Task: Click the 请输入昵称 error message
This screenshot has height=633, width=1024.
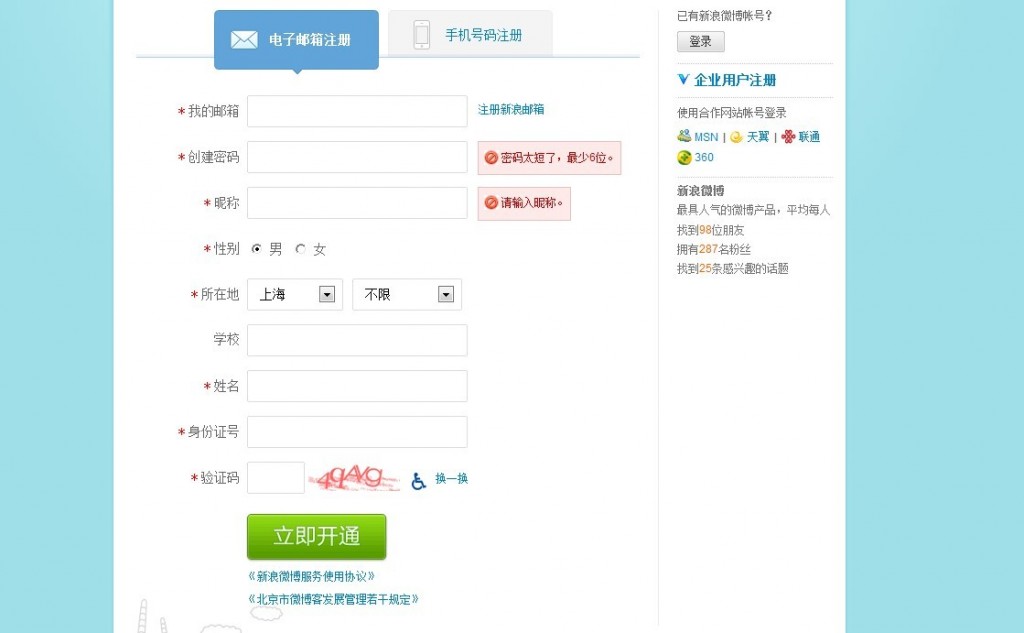Action: pos(524,203)
